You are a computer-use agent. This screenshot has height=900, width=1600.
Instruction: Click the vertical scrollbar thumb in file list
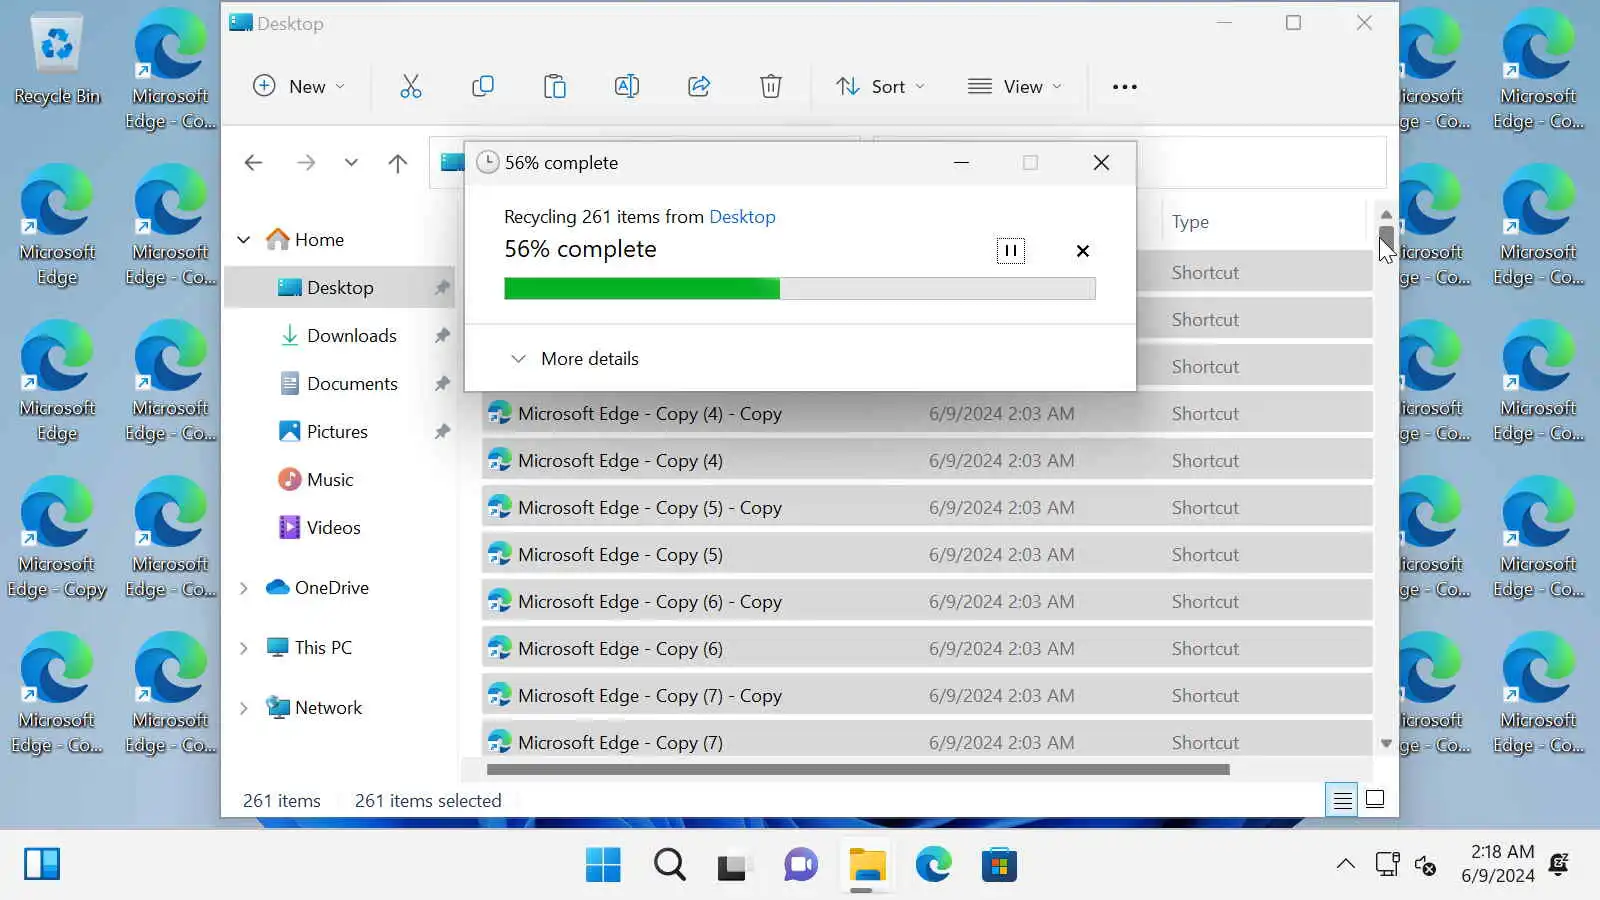point(1386,238)
